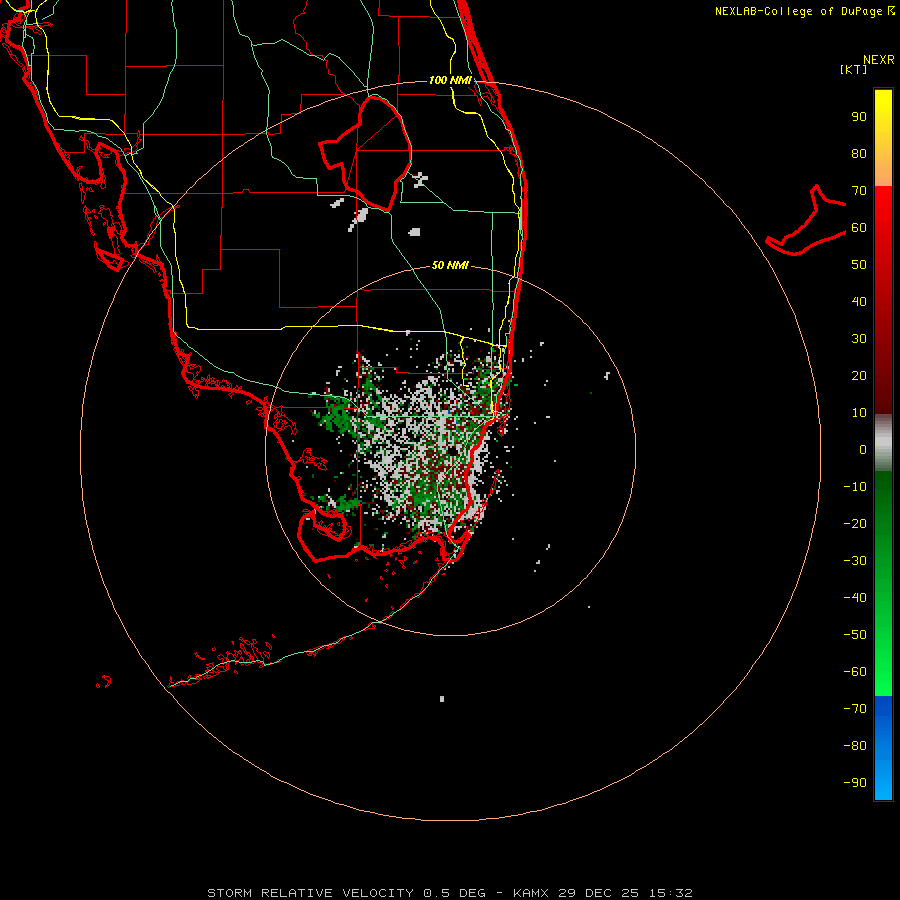Screen dimensions: 900x900
Task: Click the [KT] units label
Action: click(x=854, y=69)
